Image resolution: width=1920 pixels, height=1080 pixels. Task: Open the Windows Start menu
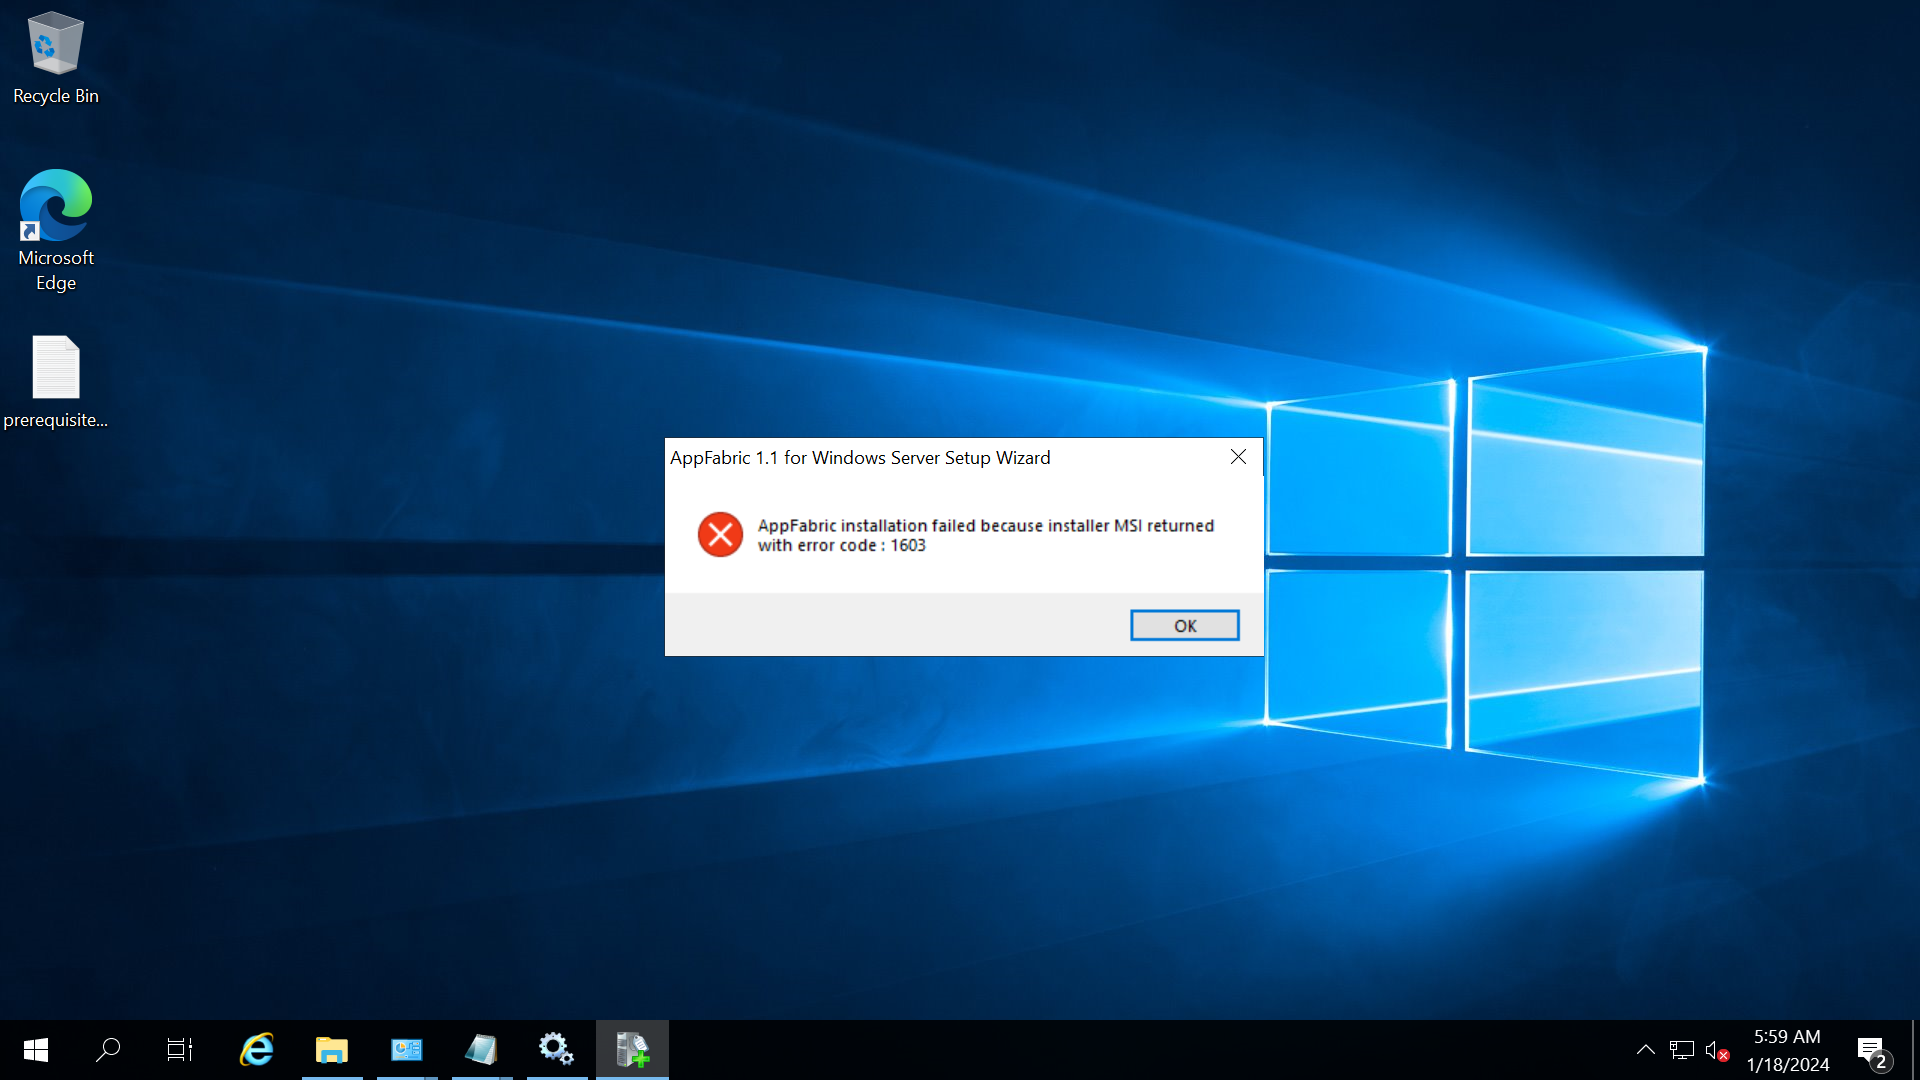(36, 1050)
